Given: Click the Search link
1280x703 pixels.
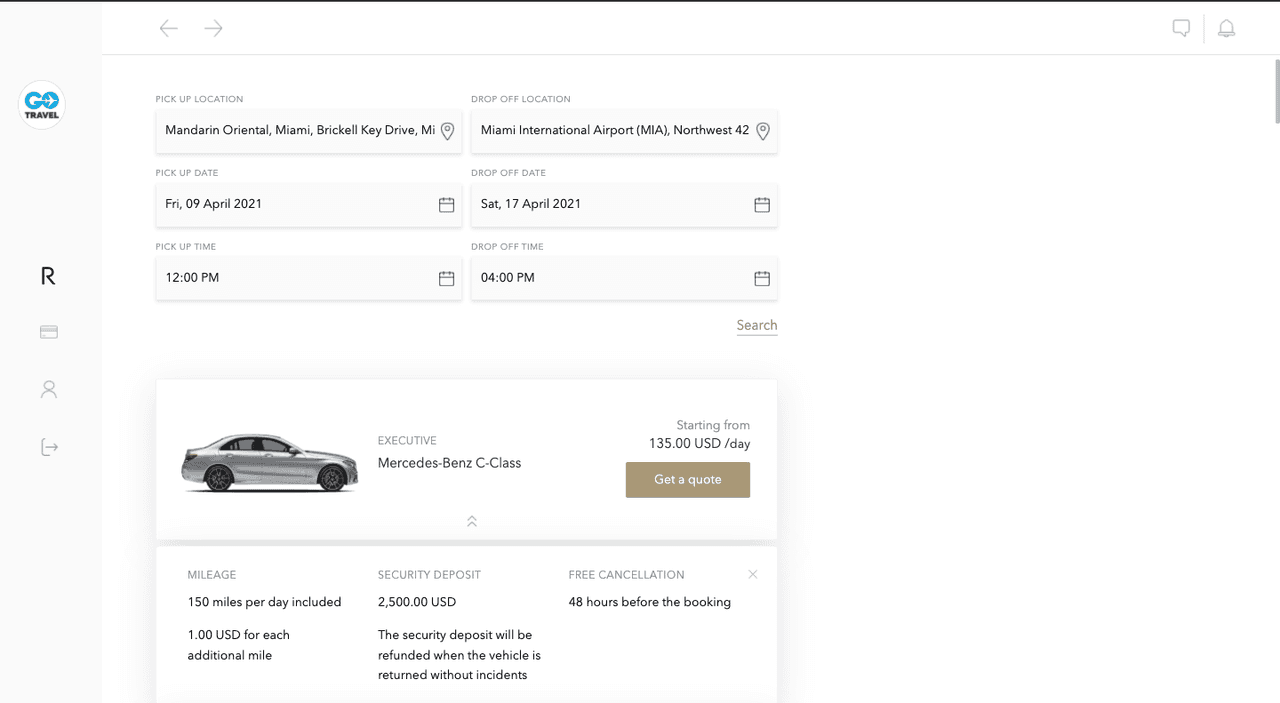Looking at the screenshot, I should coord(757,325).
